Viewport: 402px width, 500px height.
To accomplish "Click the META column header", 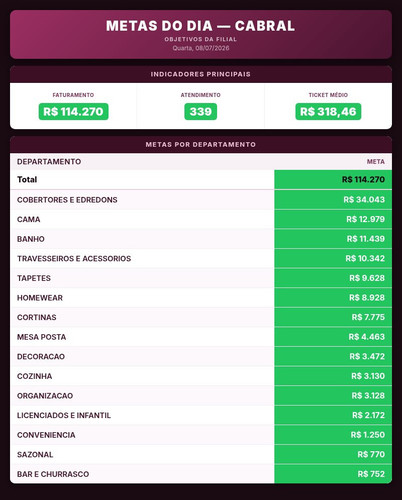I will [x=376, y=162].
